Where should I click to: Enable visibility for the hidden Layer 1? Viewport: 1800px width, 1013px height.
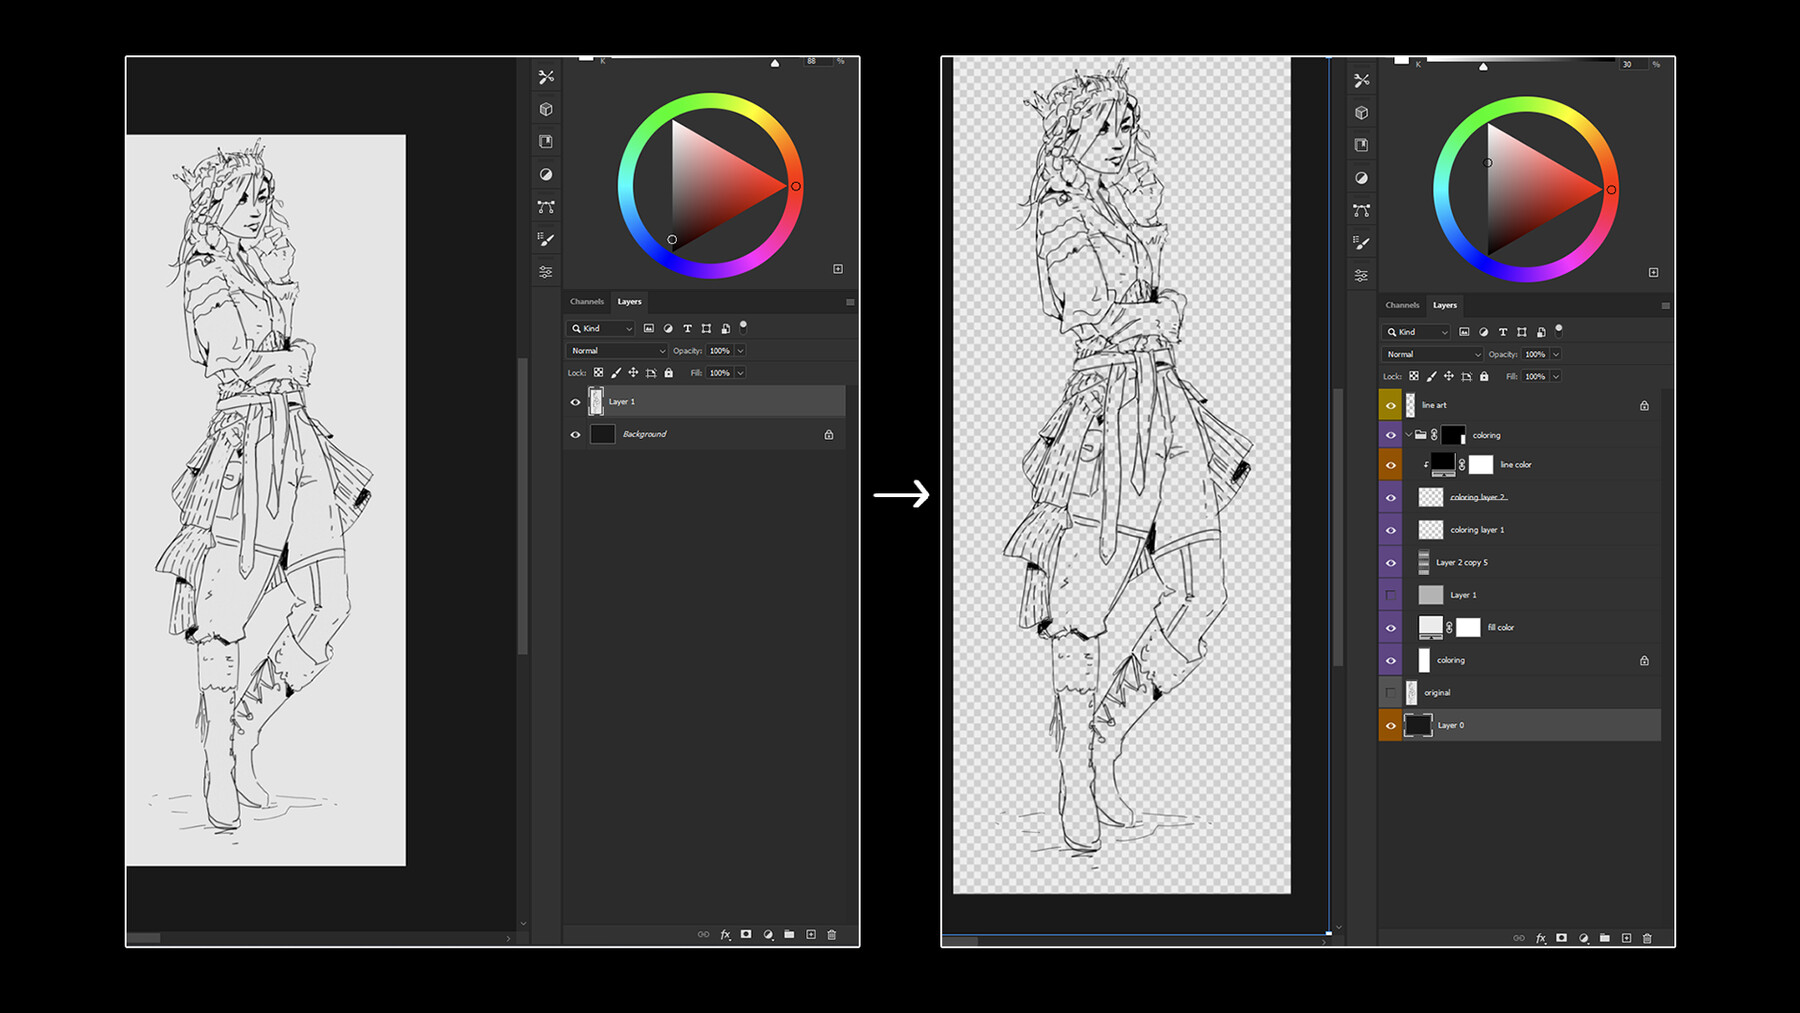click(x=1391, y=594)
